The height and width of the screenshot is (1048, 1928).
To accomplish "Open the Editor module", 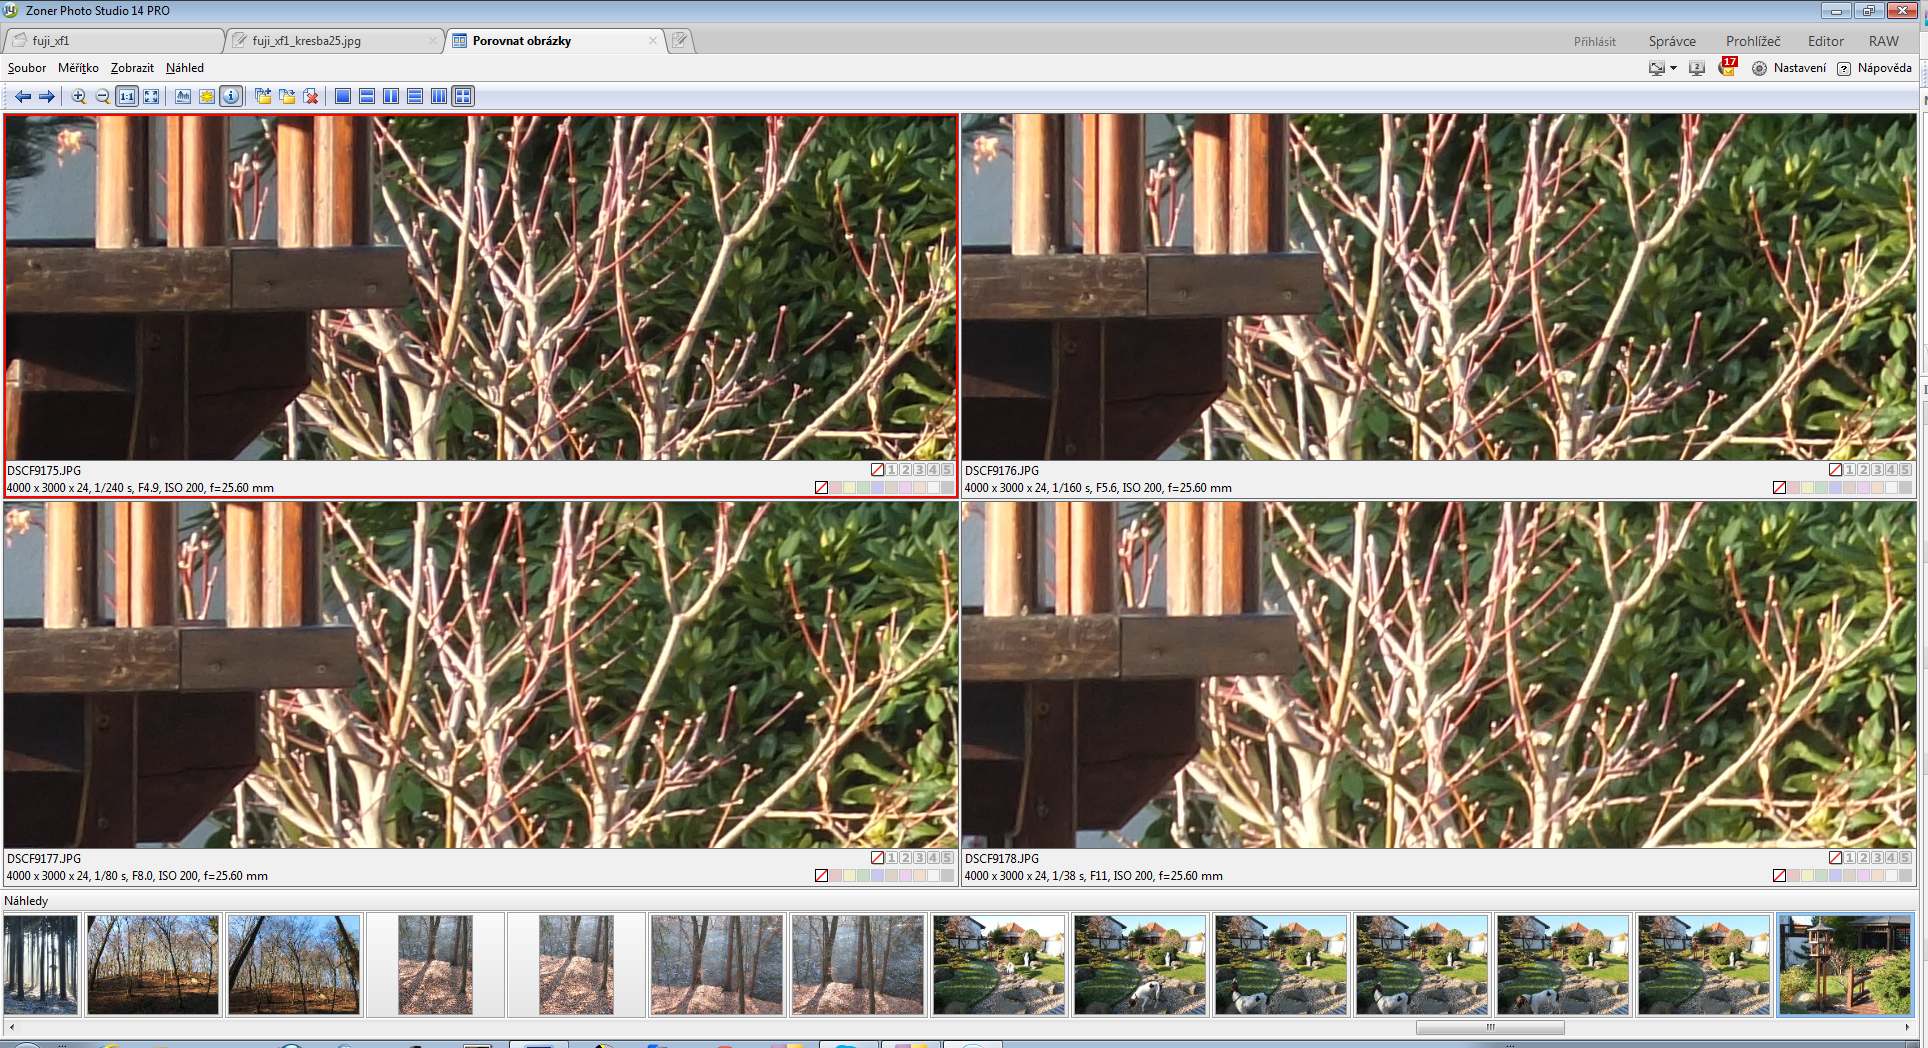I will [x=1825, y=41].
